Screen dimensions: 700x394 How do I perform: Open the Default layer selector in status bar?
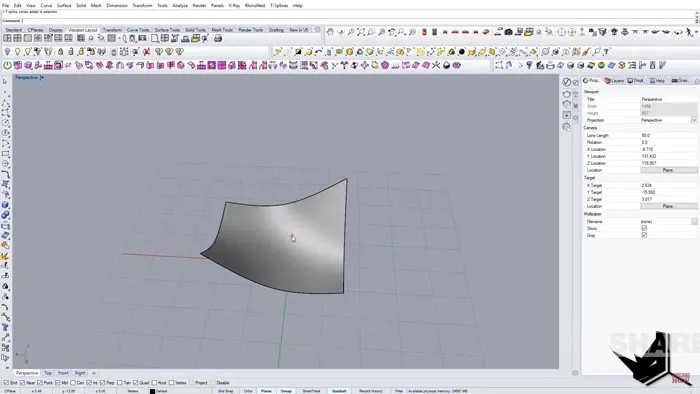coord(162,391)
